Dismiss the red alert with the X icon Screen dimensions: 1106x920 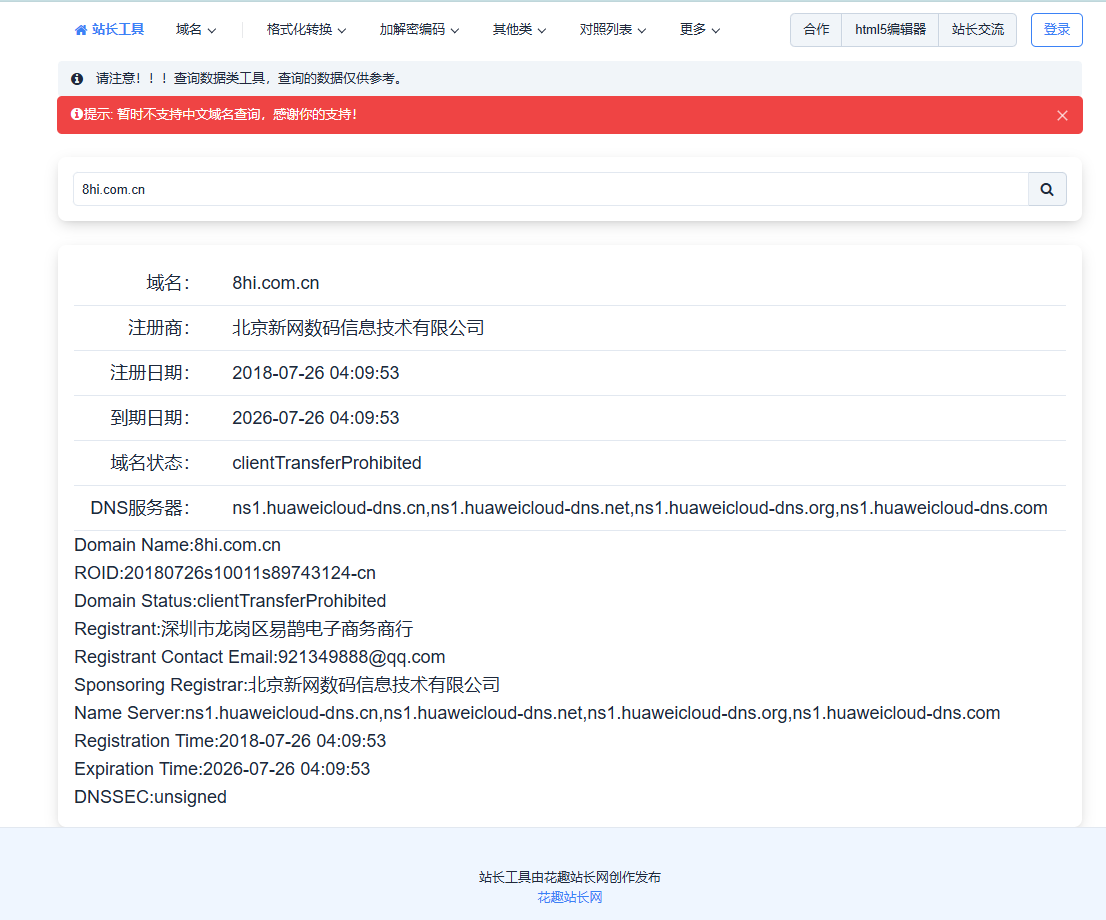(x=1062, y=115)
